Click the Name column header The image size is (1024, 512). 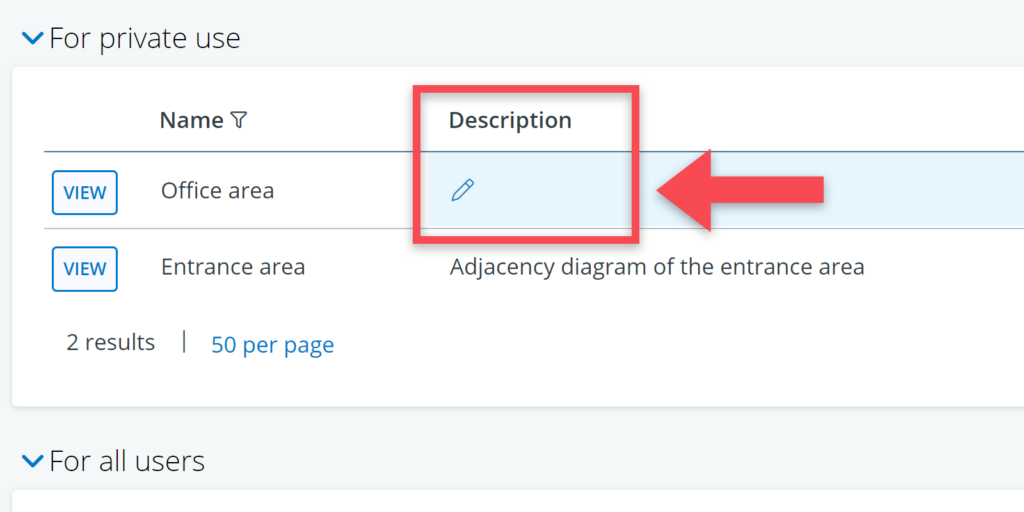pyautogui.click(x=191, y=121)
